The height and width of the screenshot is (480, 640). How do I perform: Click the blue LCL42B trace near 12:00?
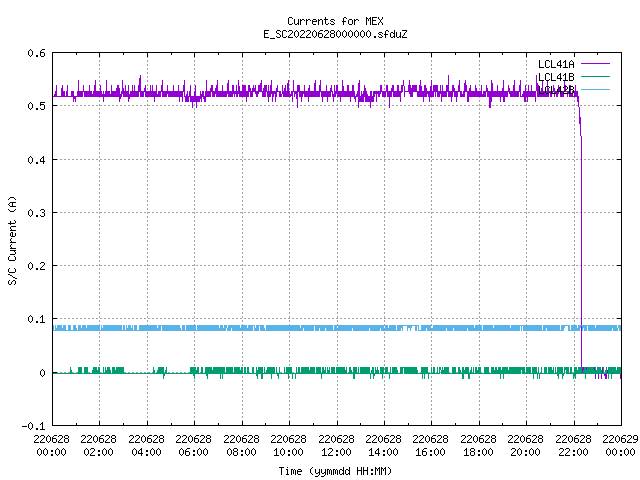(x=337, y=328)
